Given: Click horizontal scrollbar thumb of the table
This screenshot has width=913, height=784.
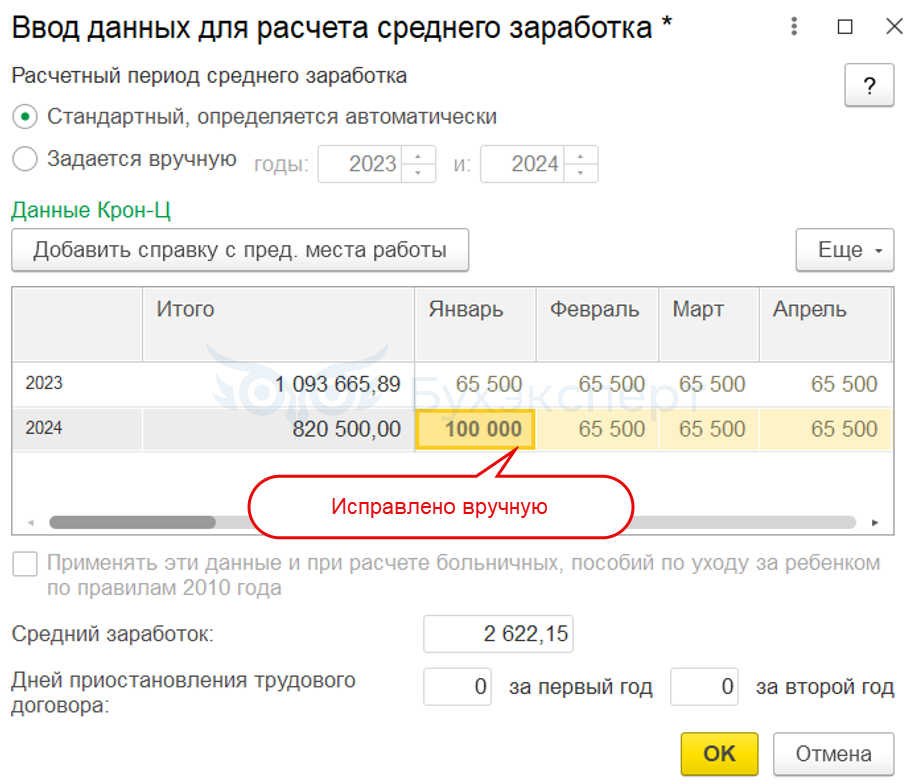Looking at the screenshot, I should pyautogui.click(x=132, y=522).
